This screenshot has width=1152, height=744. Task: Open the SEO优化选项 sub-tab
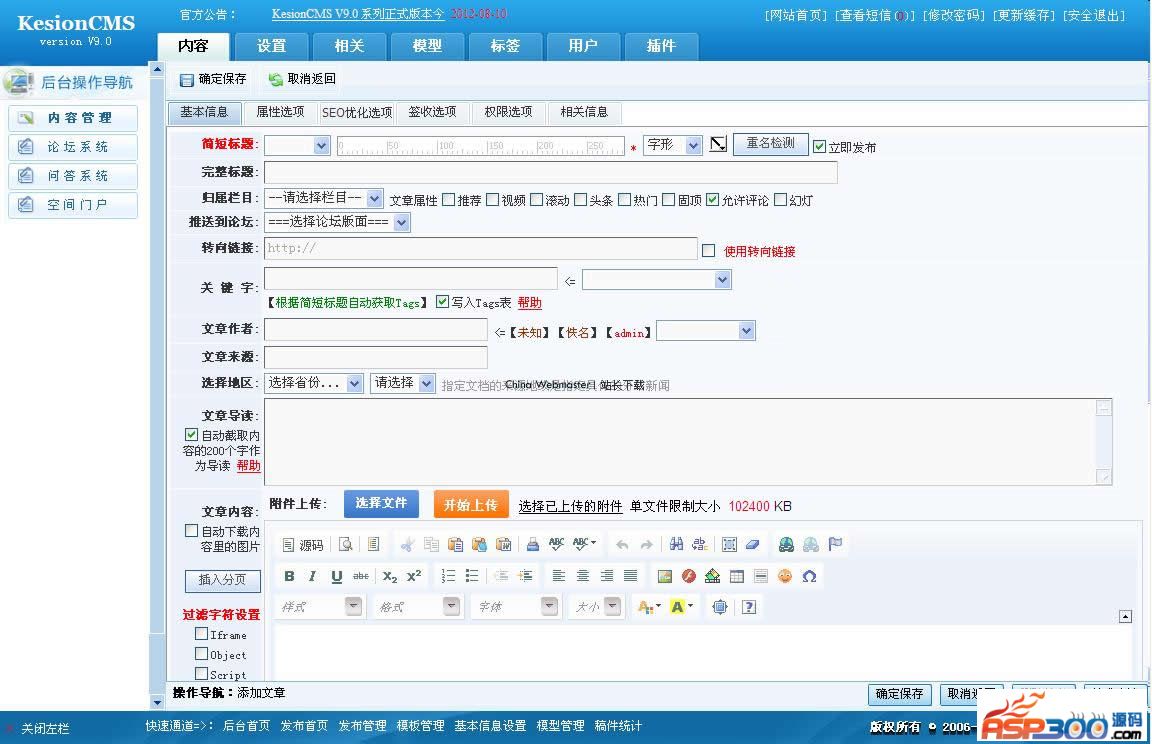pyautogui.click(x=357, y=112)
